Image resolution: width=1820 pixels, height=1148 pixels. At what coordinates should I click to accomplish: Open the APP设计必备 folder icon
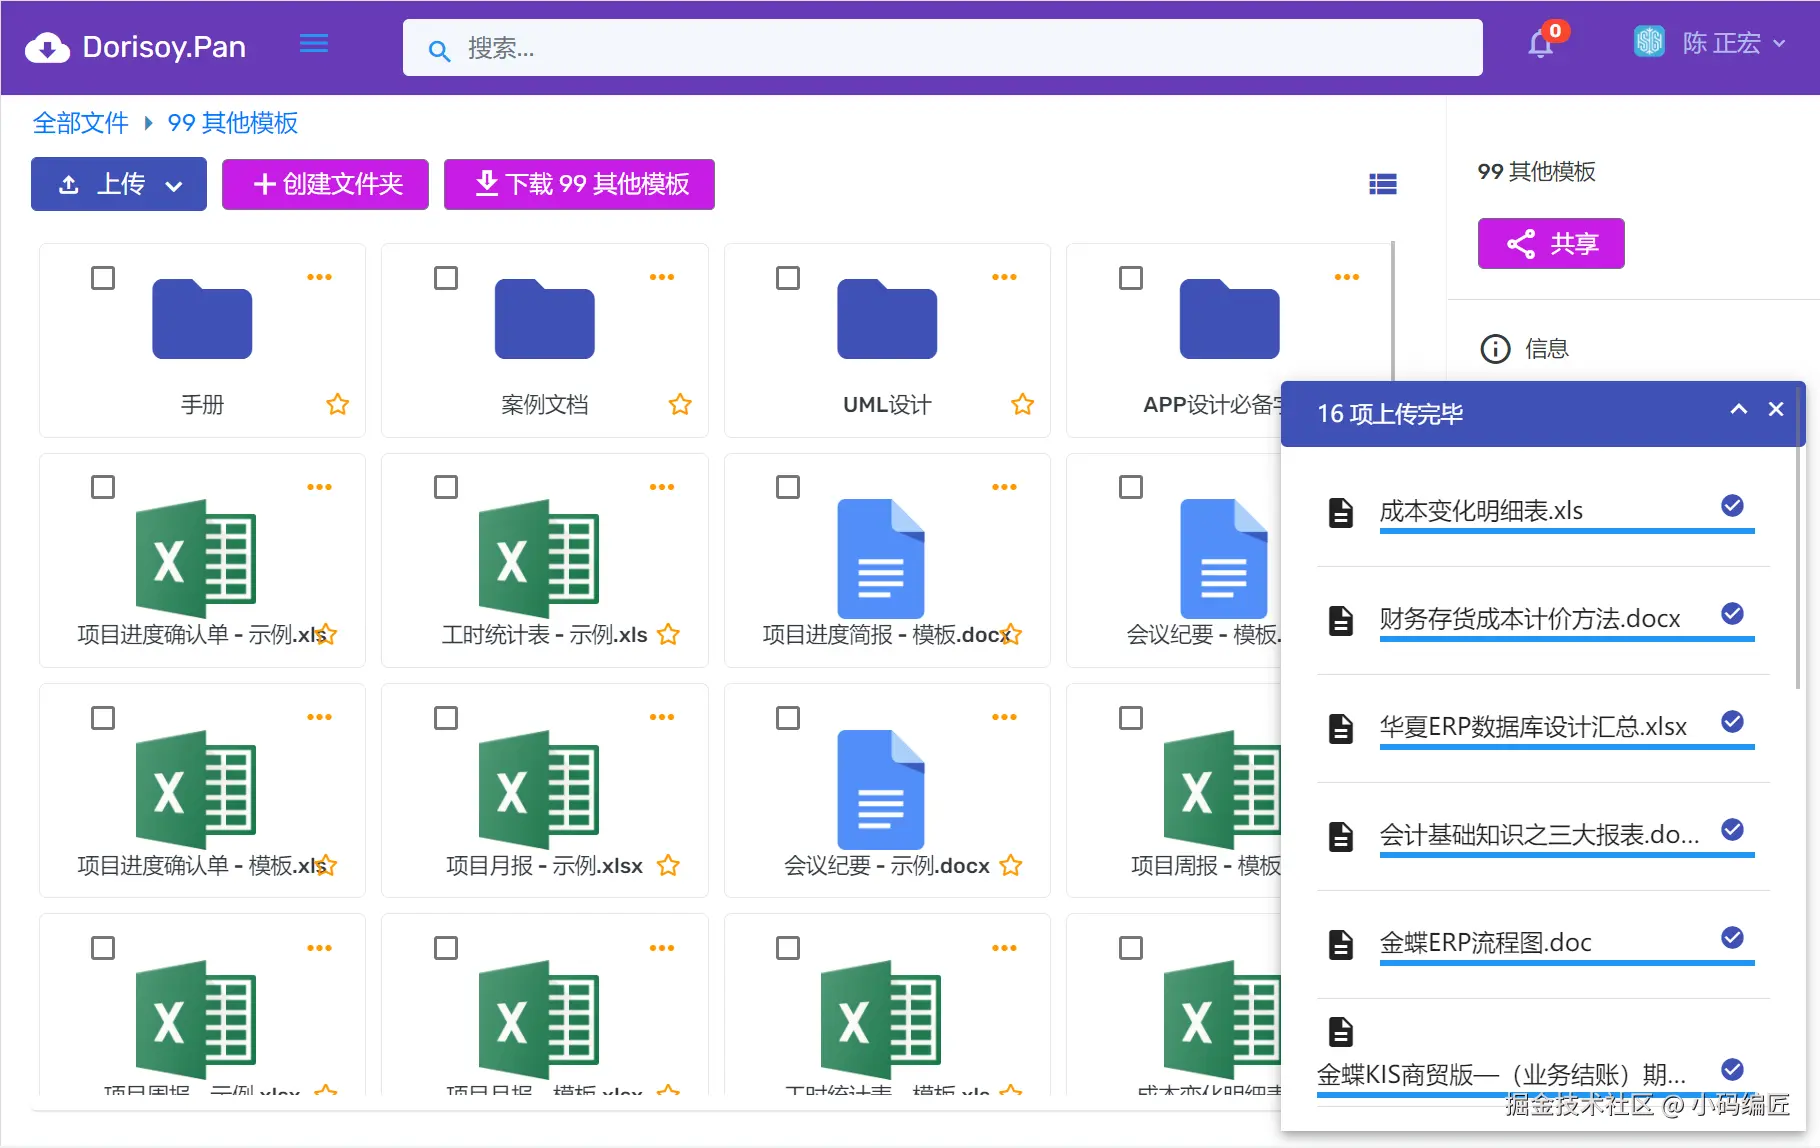pyautogui.click(x=1230, y=319)
